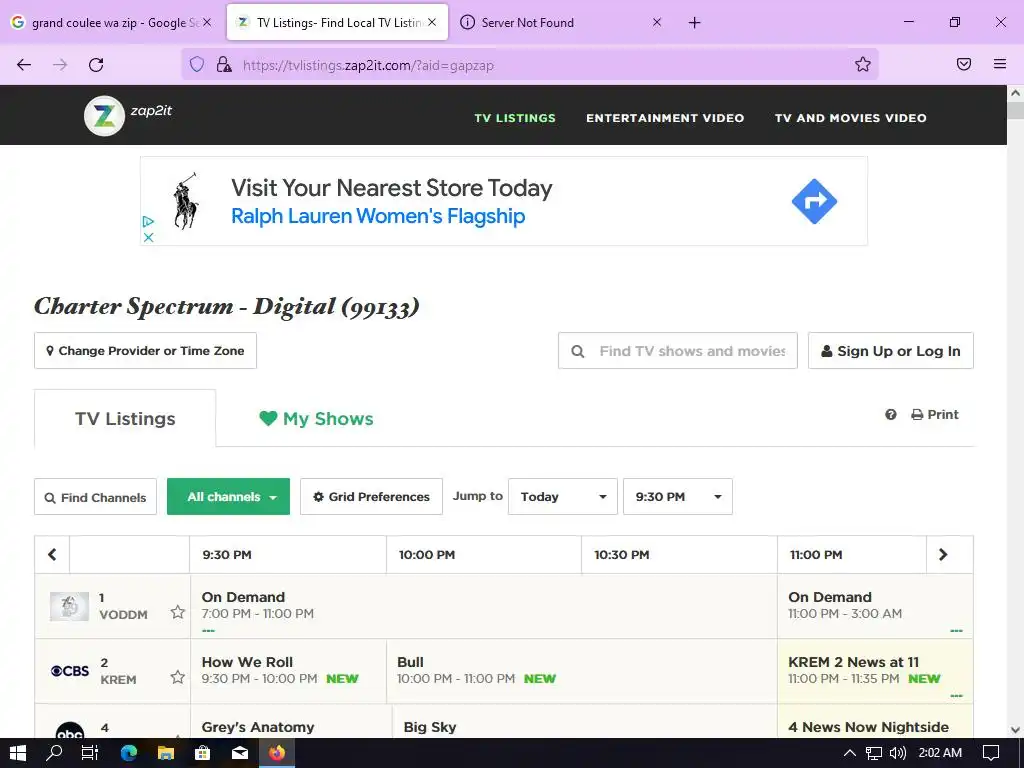Open Windows taskbar search
The image size is (1024, 768).
pos(54,753)
